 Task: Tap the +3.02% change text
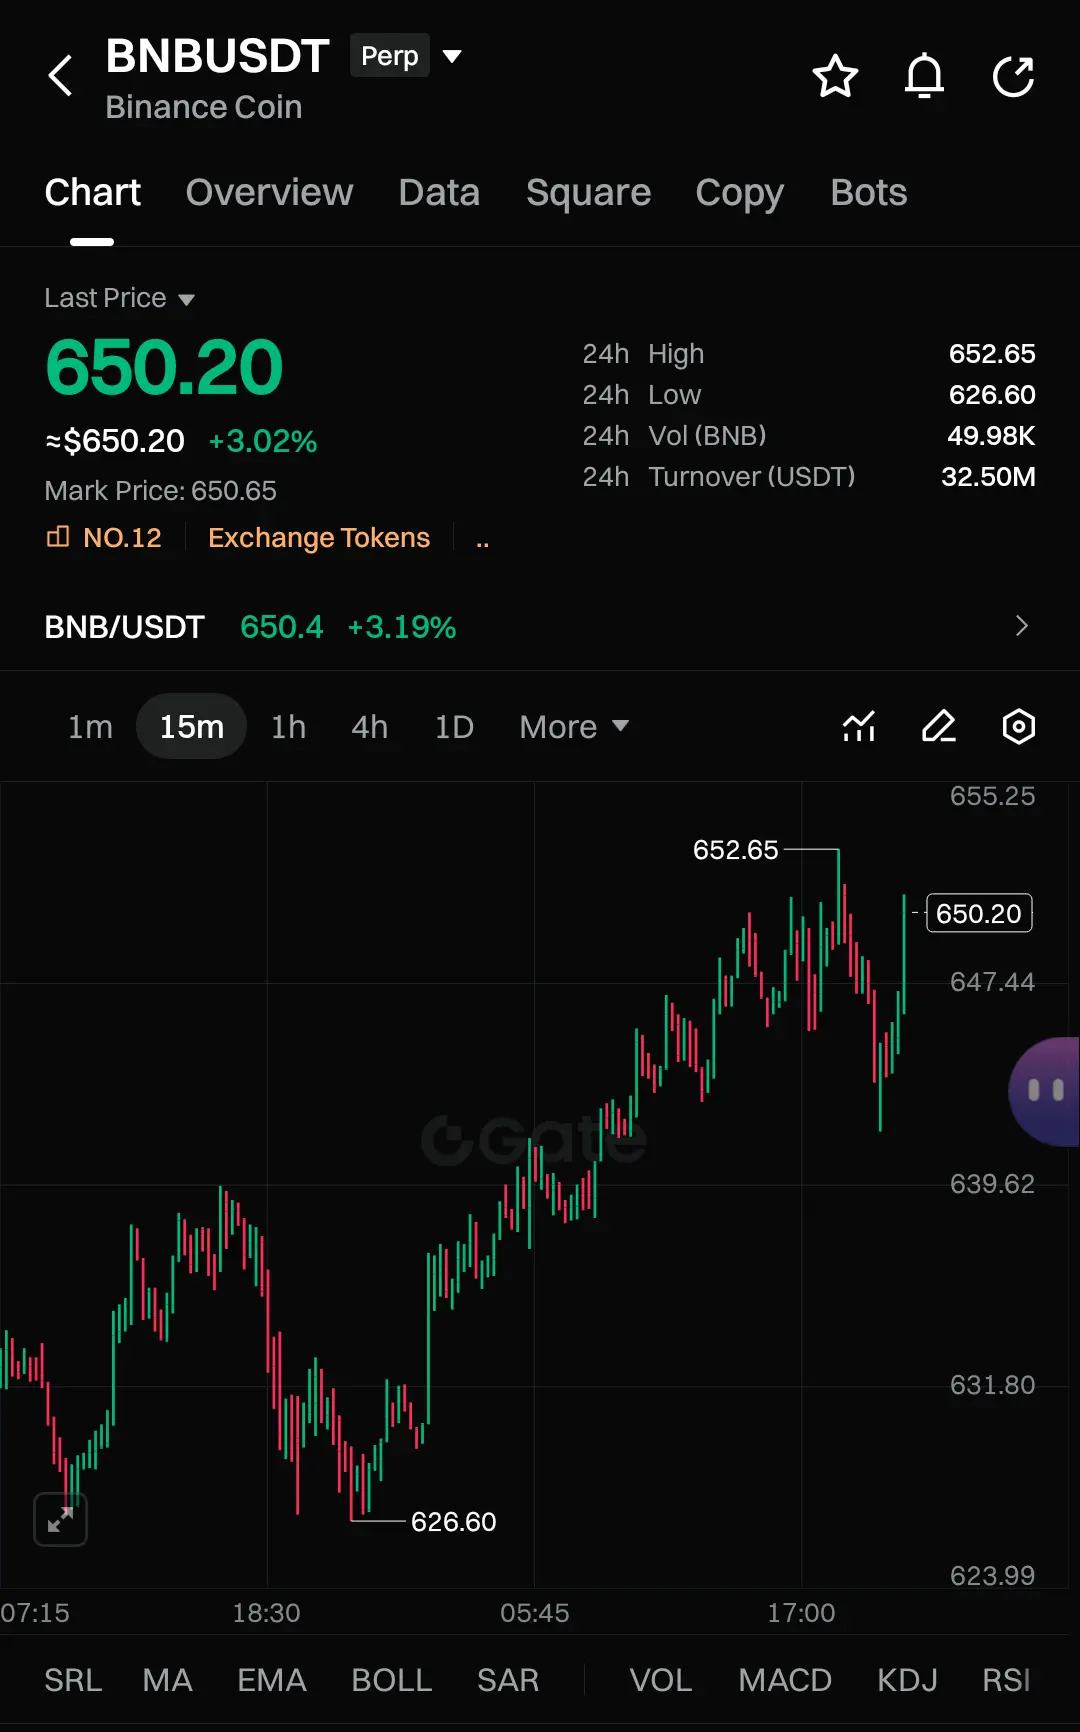262,441
